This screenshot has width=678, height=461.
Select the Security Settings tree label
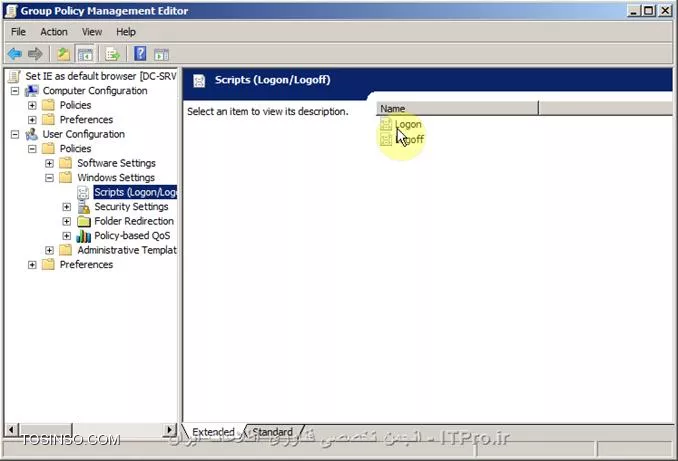(131, 207)
